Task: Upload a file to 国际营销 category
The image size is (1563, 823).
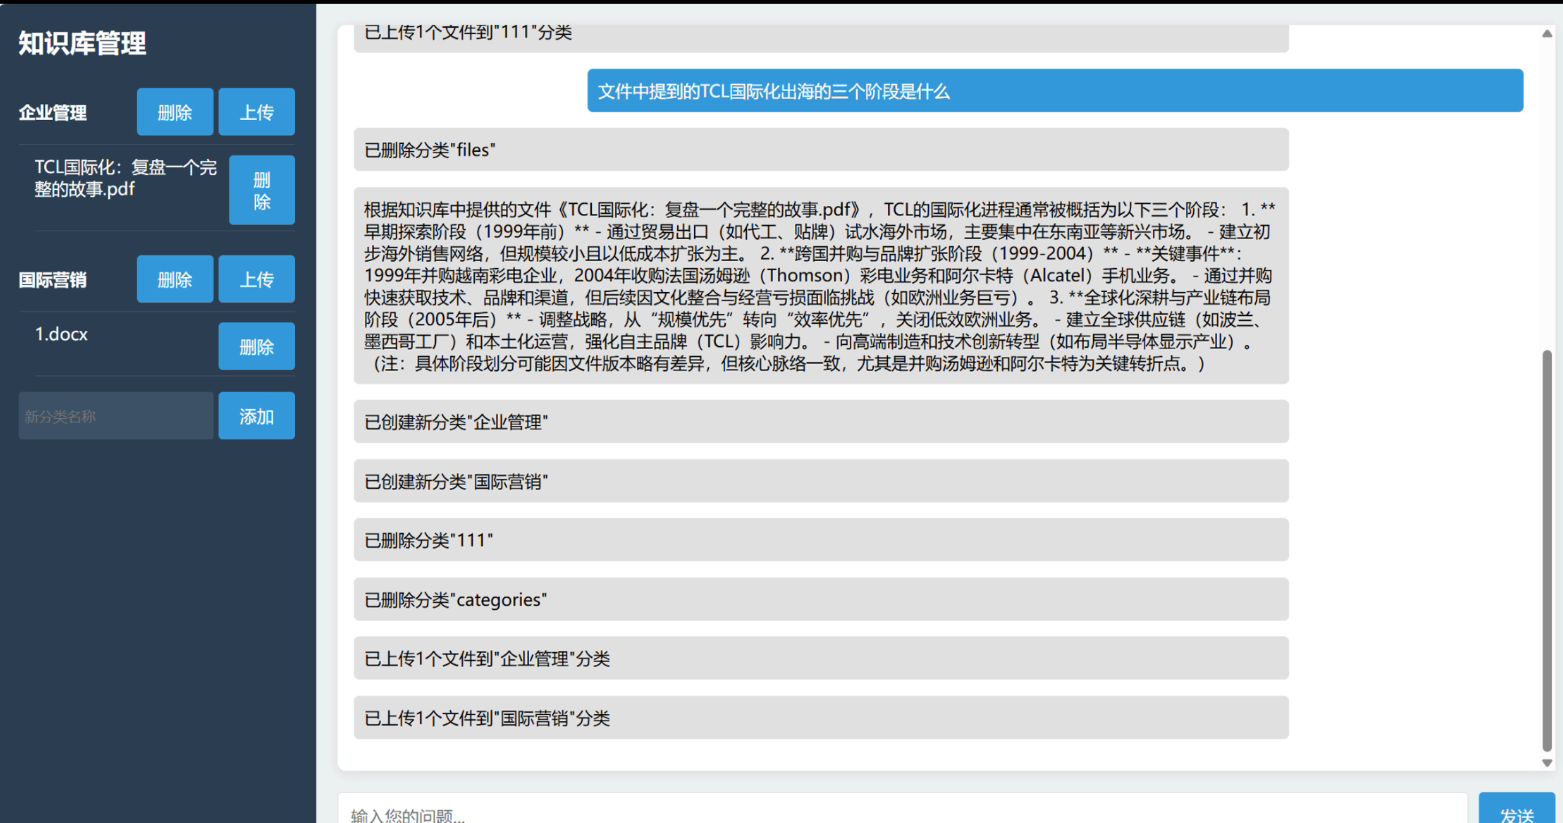Action: [257, 279]
